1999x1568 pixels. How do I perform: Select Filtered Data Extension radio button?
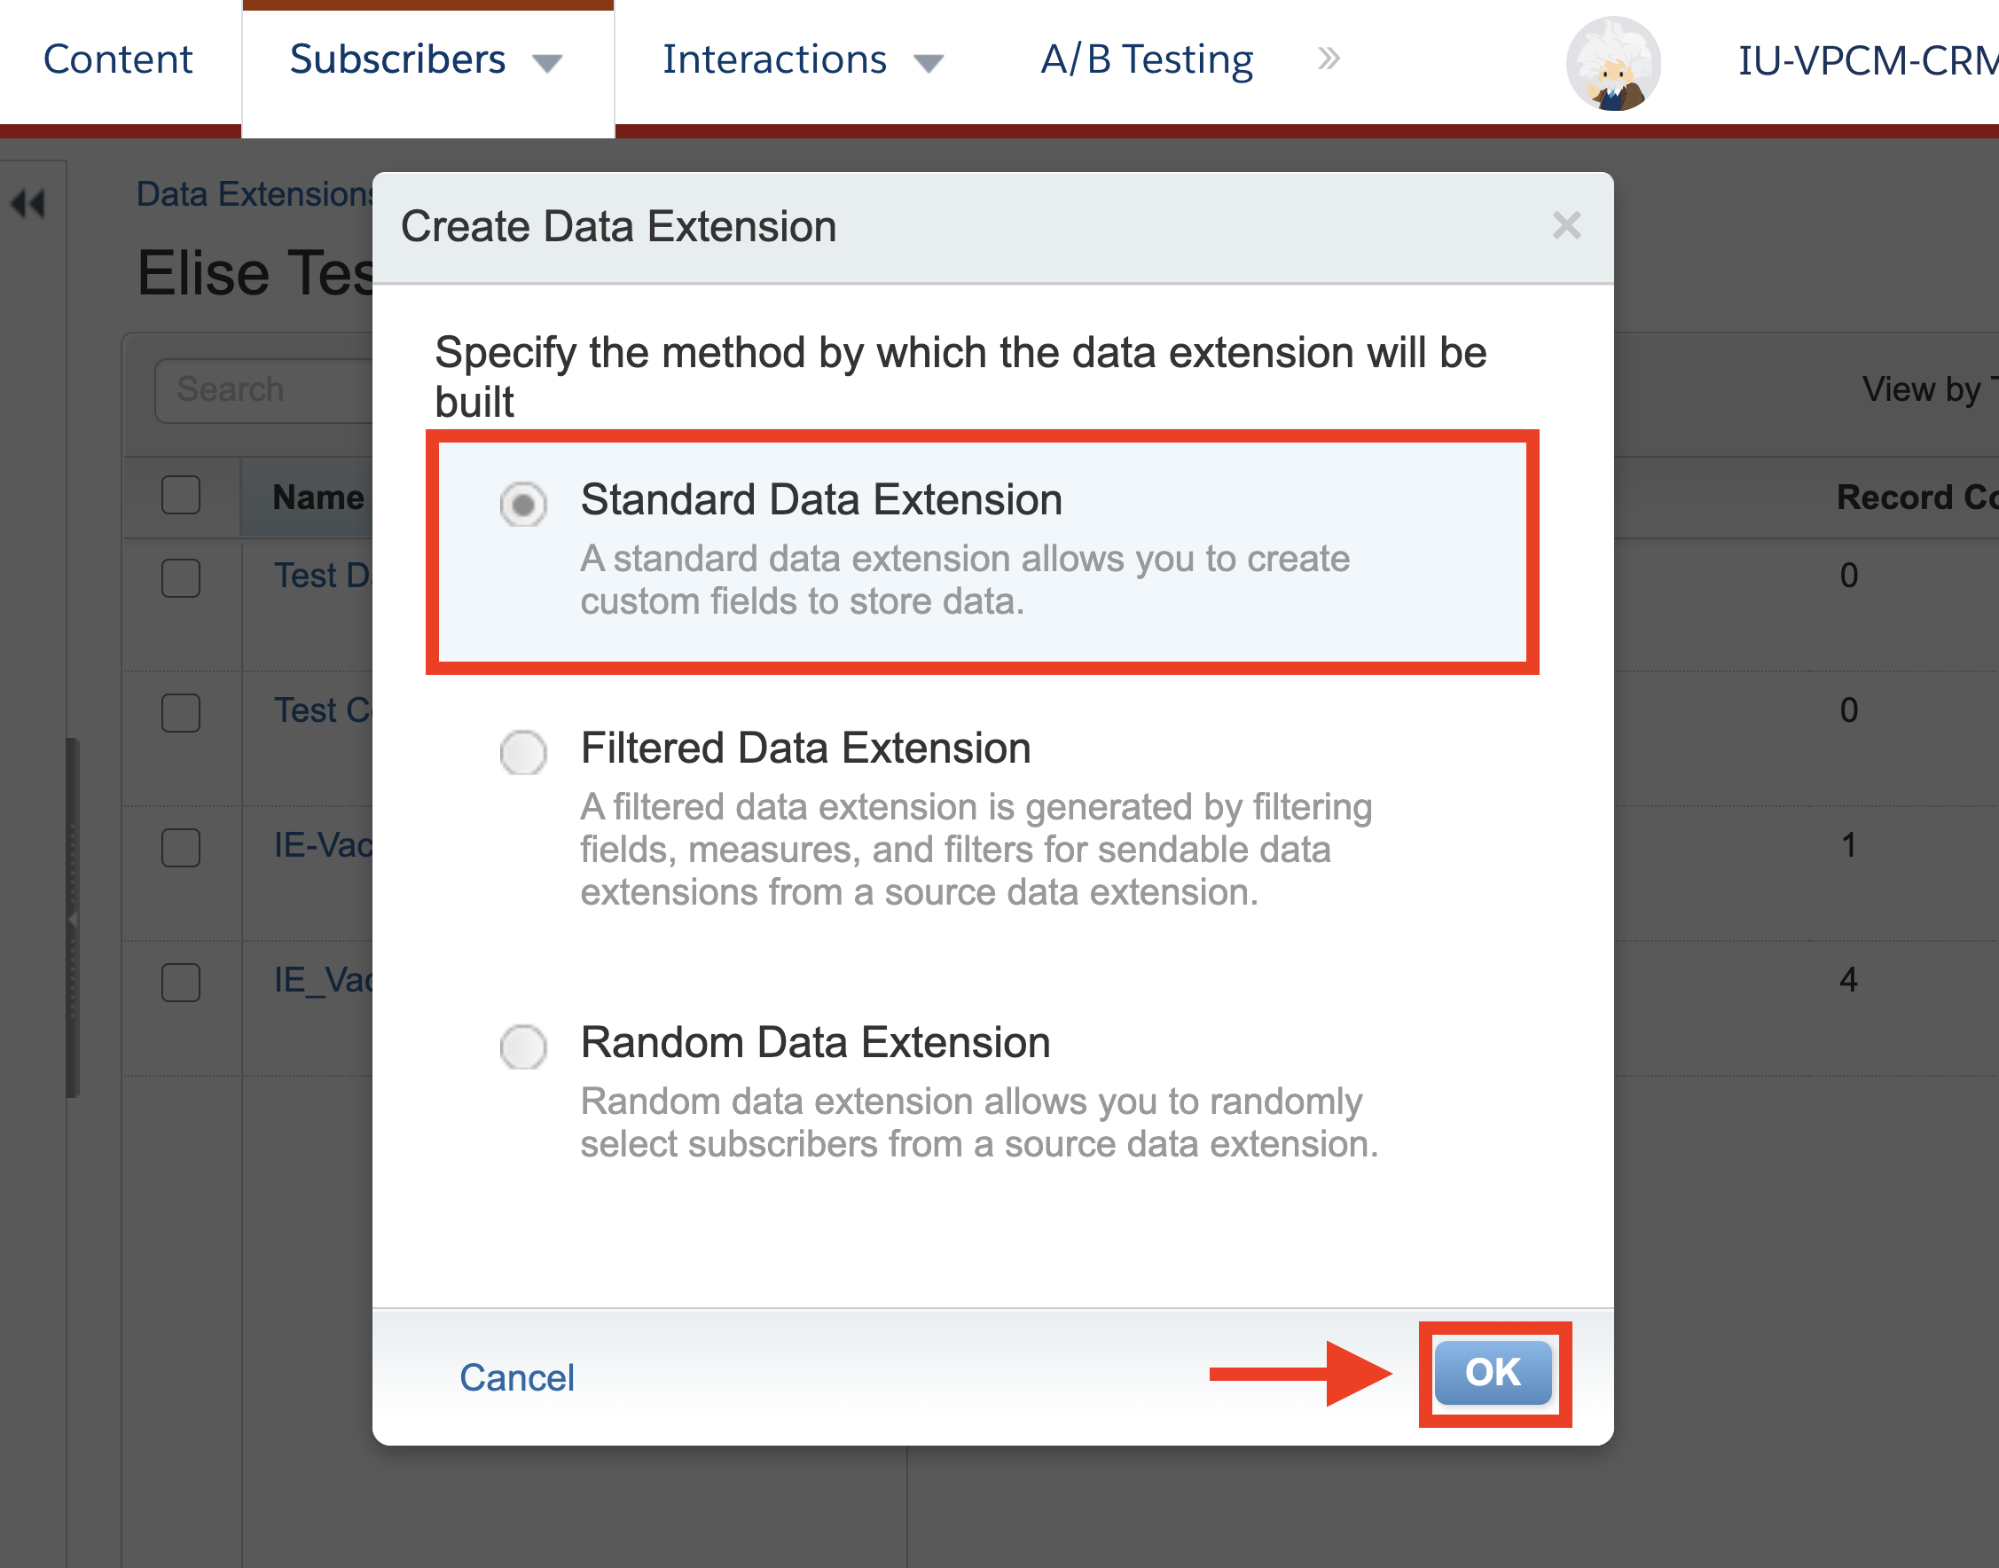[x=523, y=752]
